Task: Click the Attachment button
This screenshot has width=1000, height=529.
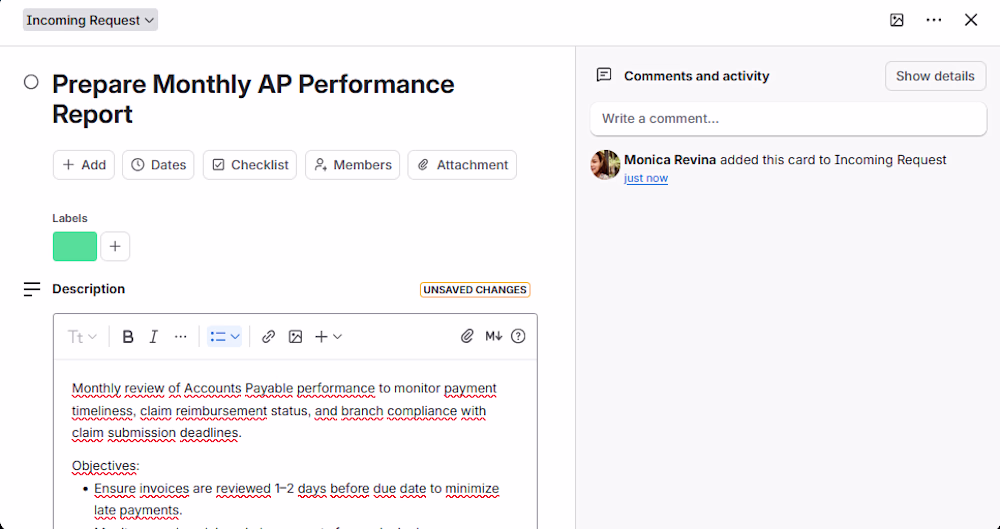Action: 462,165
